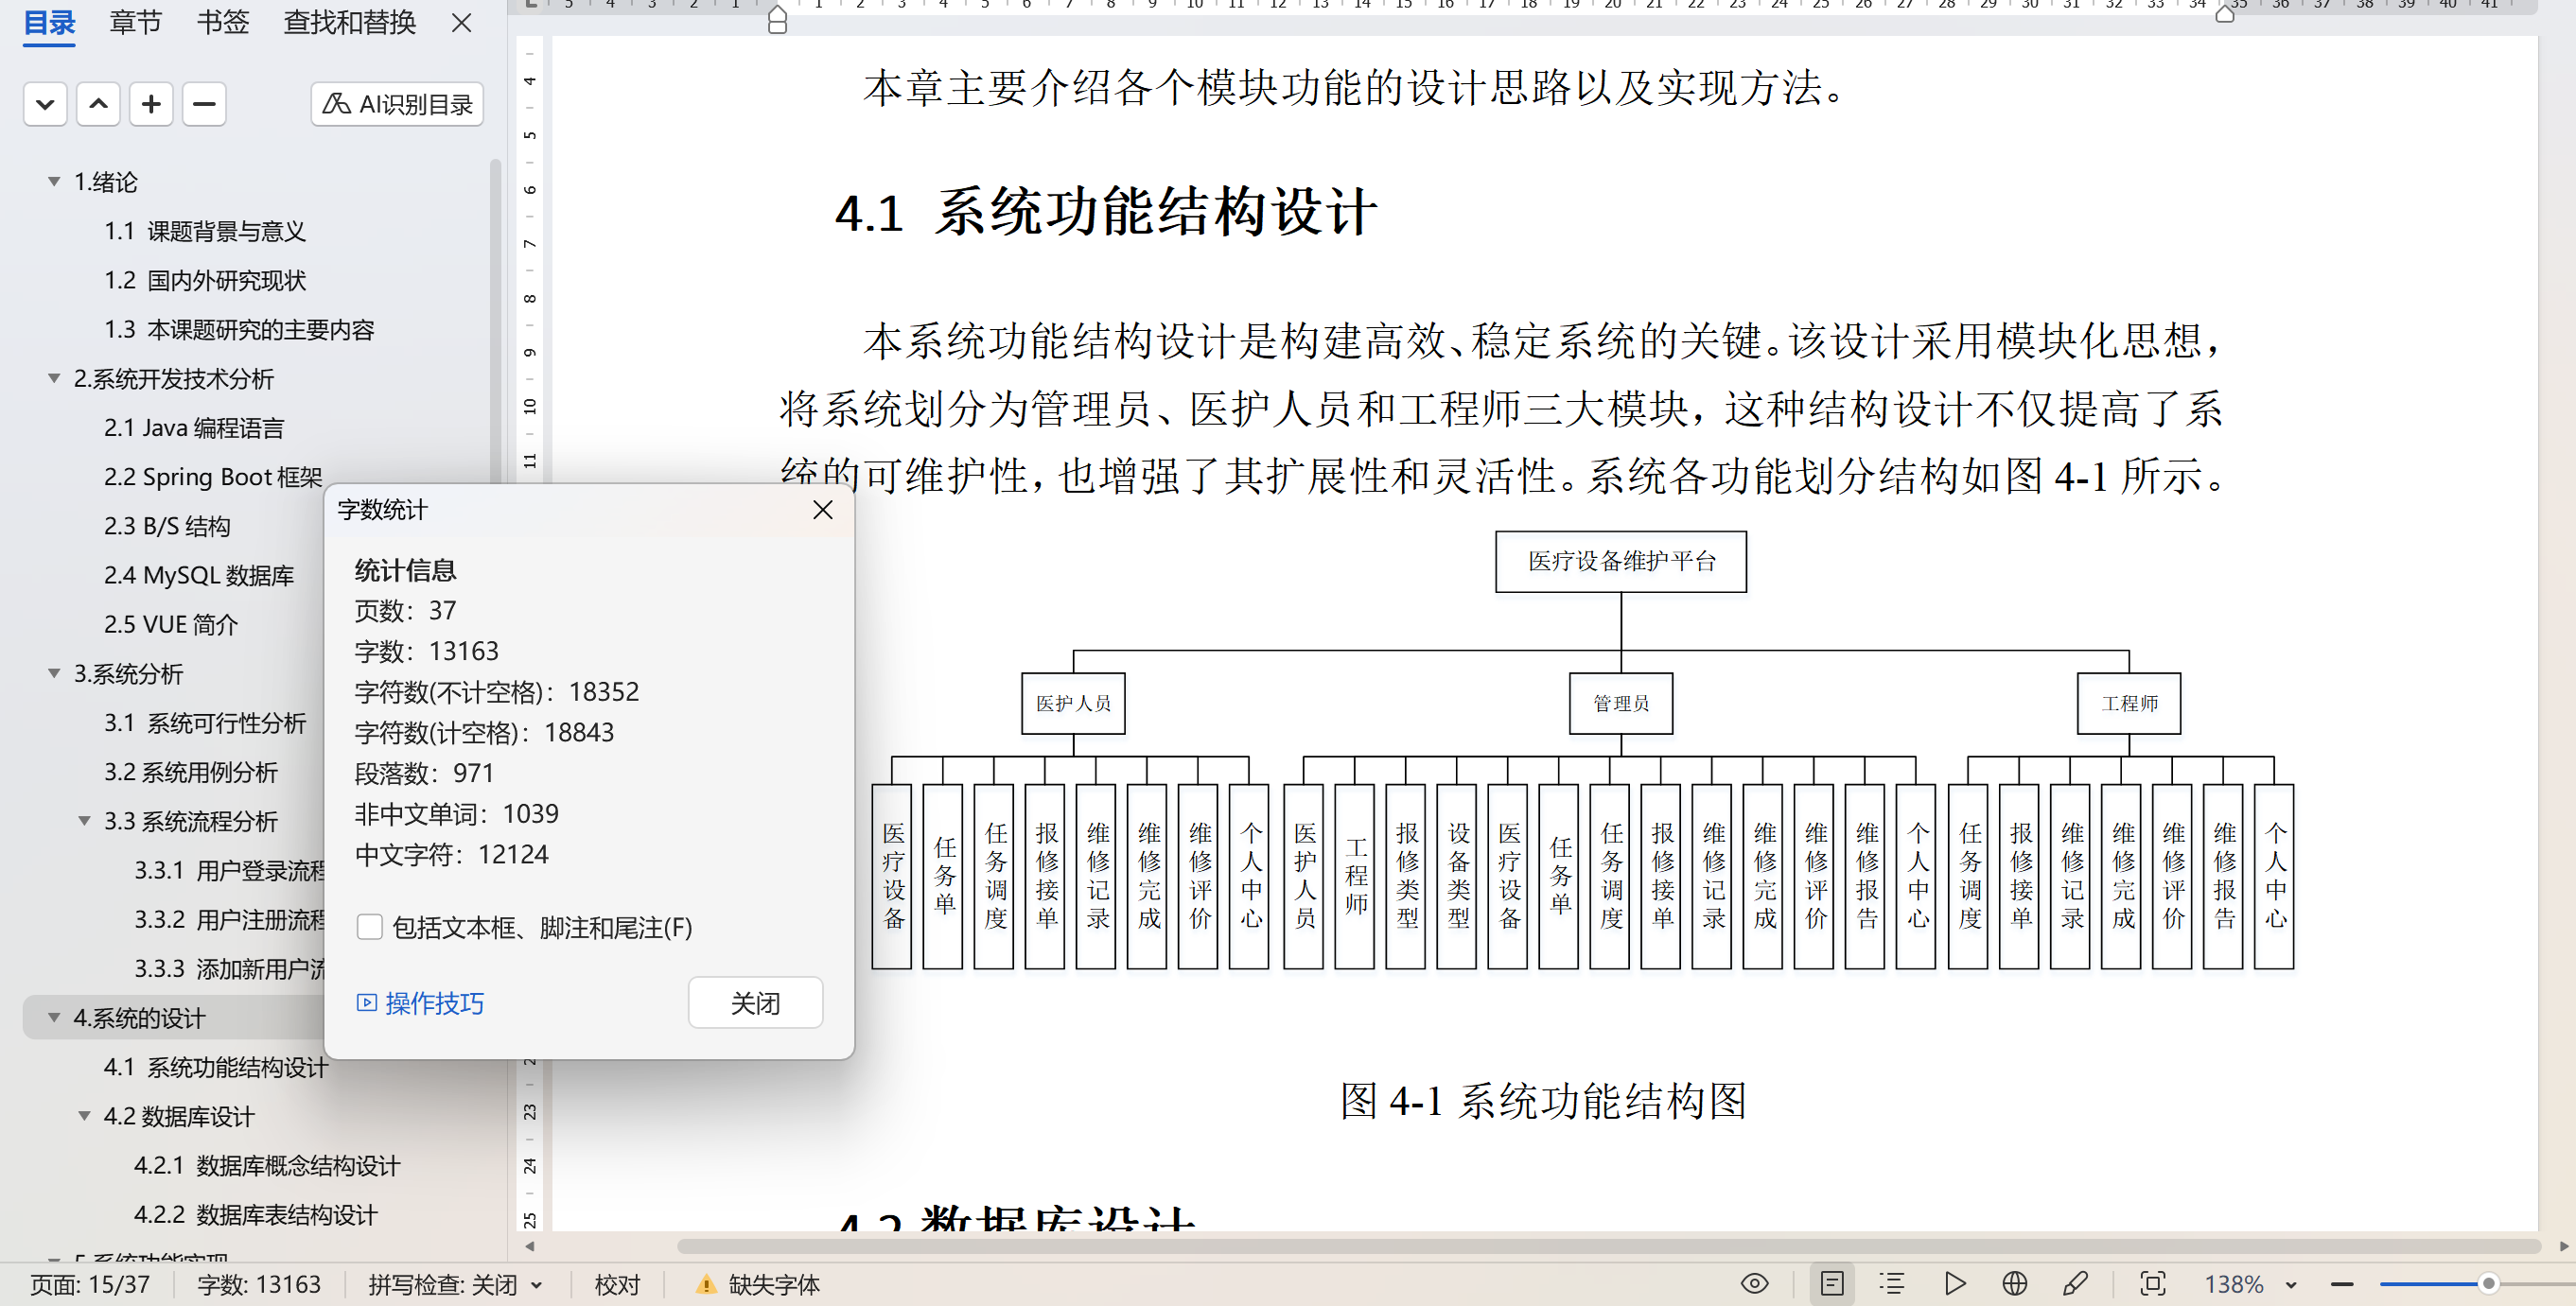Viewport: 2576px width, 1306px height.
Task: Click the eye protection mode icon
Action: click(1754, 1283)
